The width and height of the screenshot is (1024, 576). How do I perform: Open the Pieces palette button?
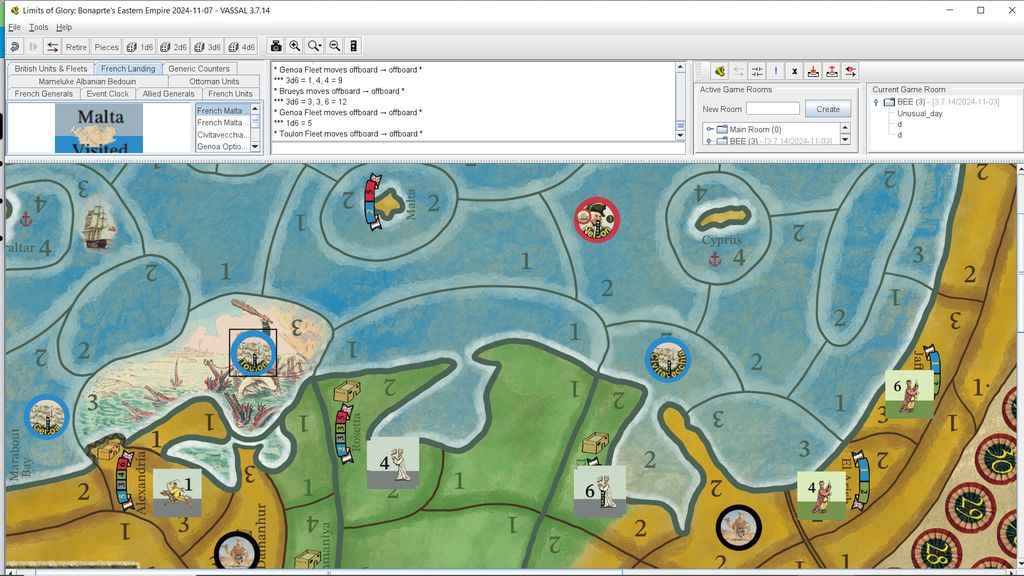106,46
